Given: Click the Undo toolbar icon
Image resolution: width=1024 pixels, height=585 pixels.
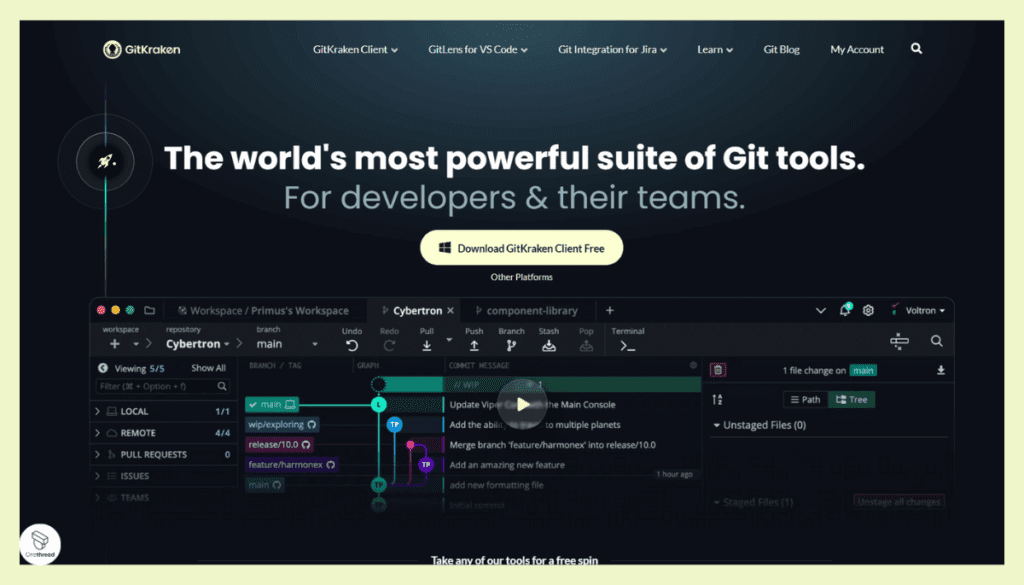Looking at the screenshot, I should (351, 345).
